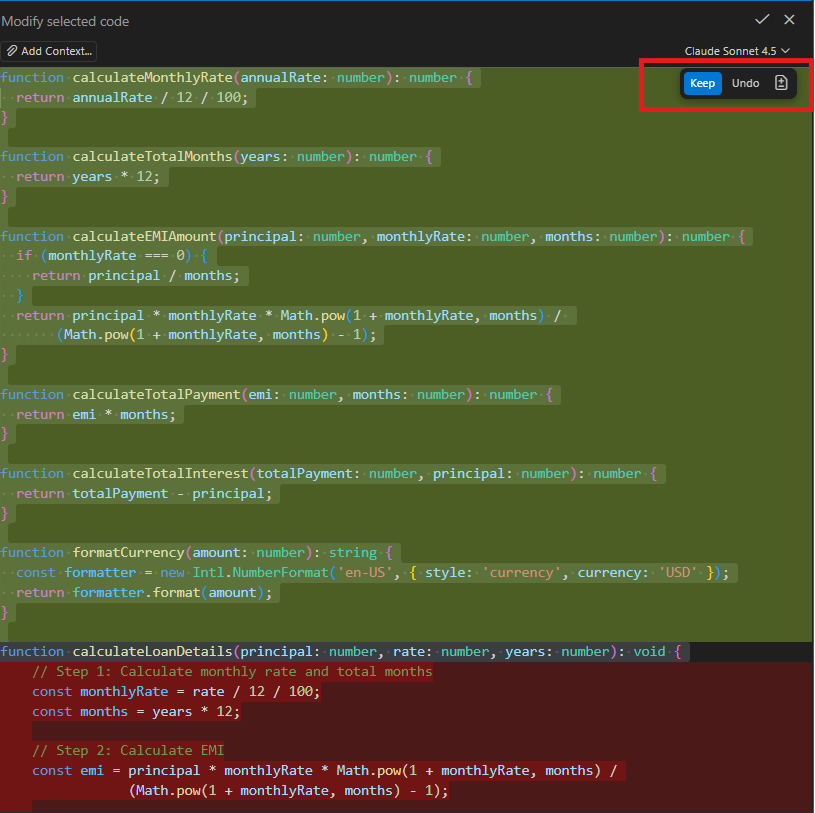Image resolution: width=815 pixels, height=813 pixels.
Task: Click the calculateTotalInterest function name
Action: pyautogui.click(x=160, y=474)
